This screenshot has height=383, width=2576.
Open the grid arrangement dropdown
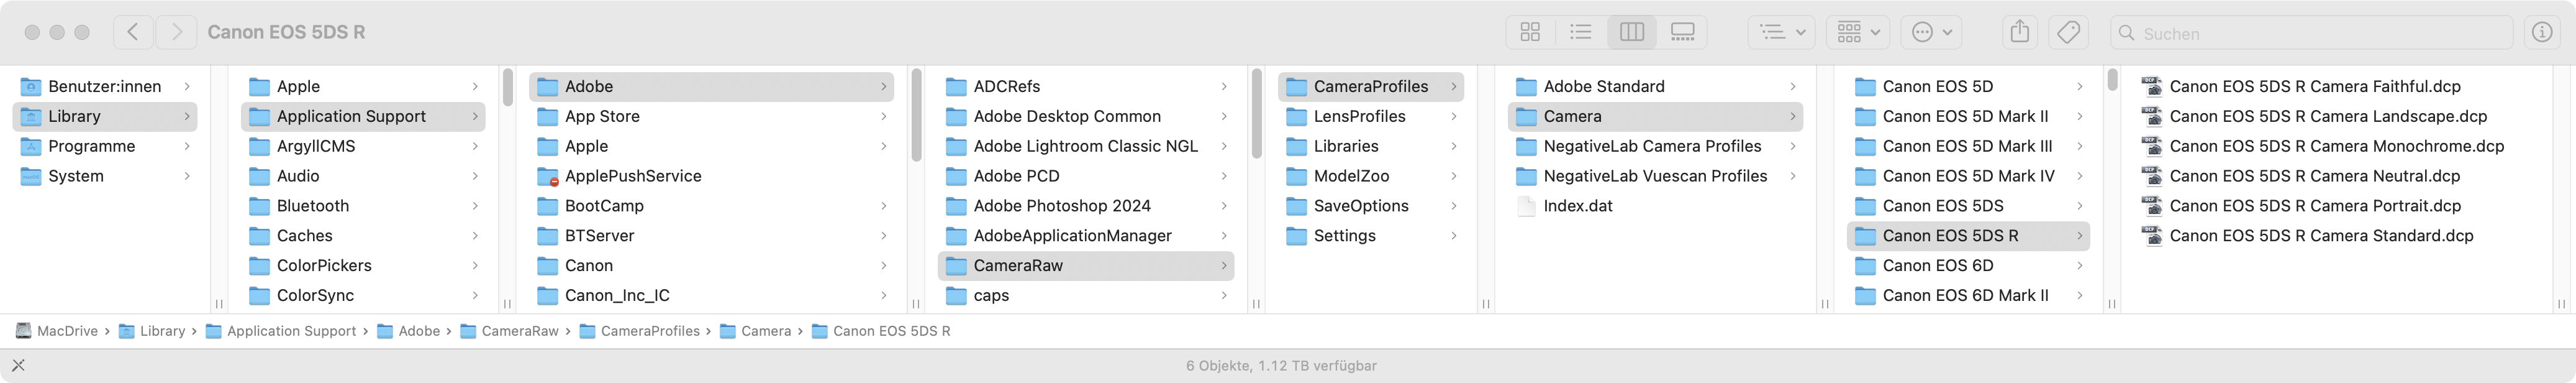click(x=1858, y=32)
